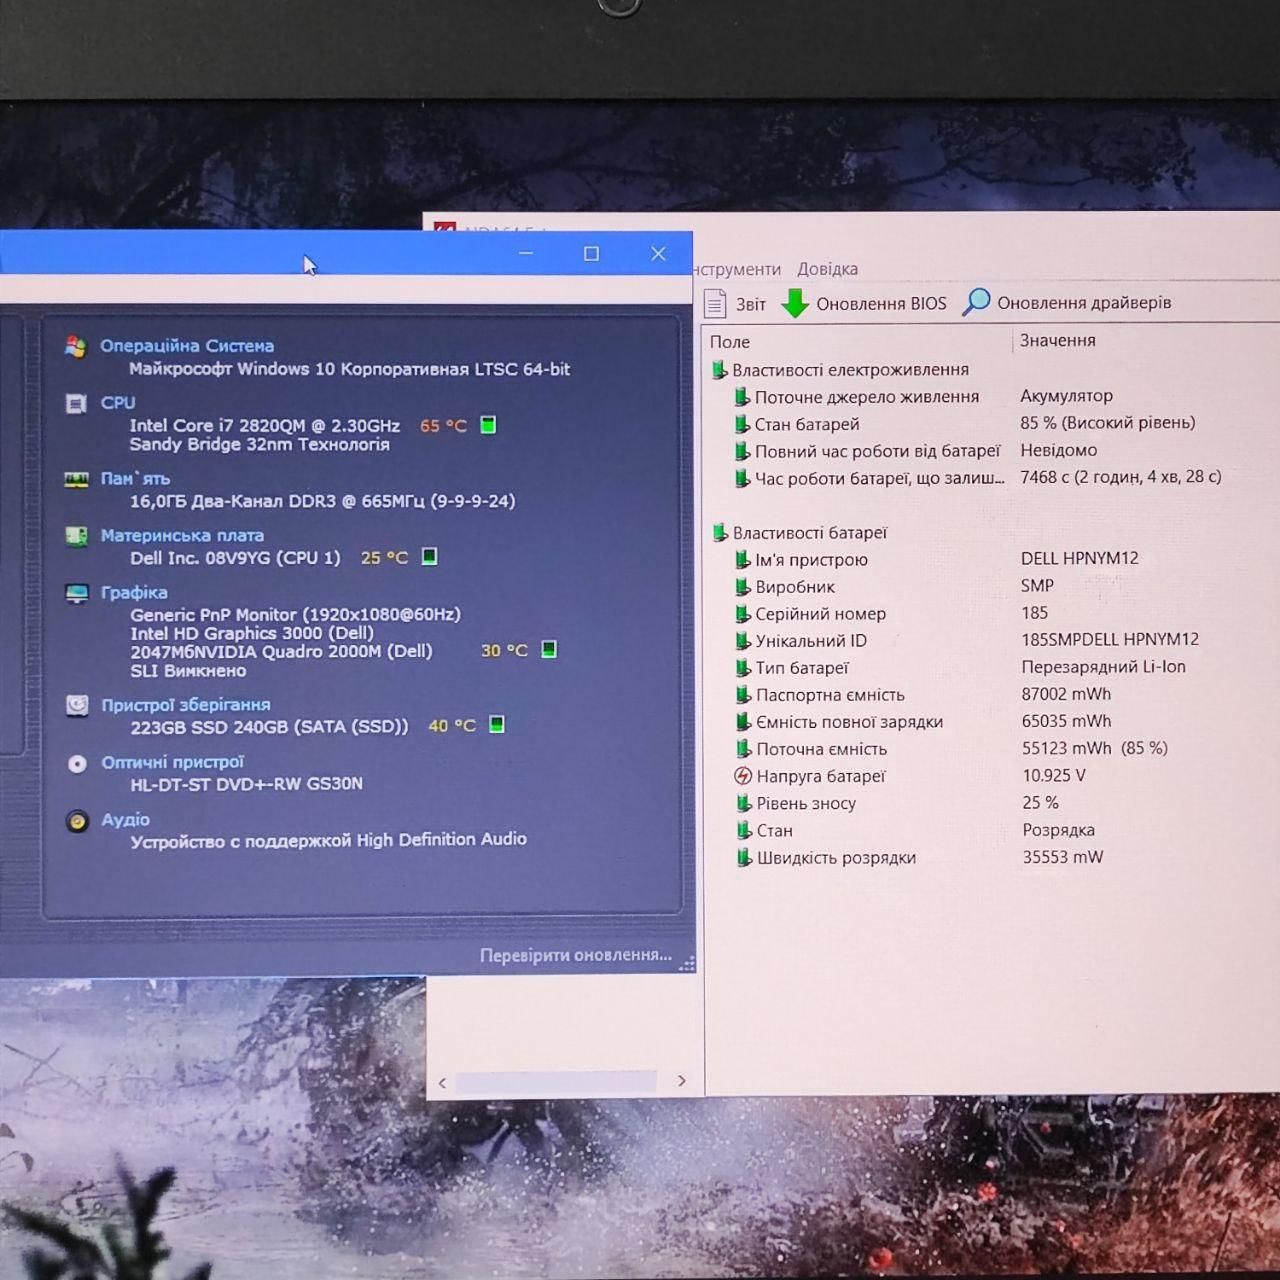Click the Graphics monitor icon

[77, 593]
